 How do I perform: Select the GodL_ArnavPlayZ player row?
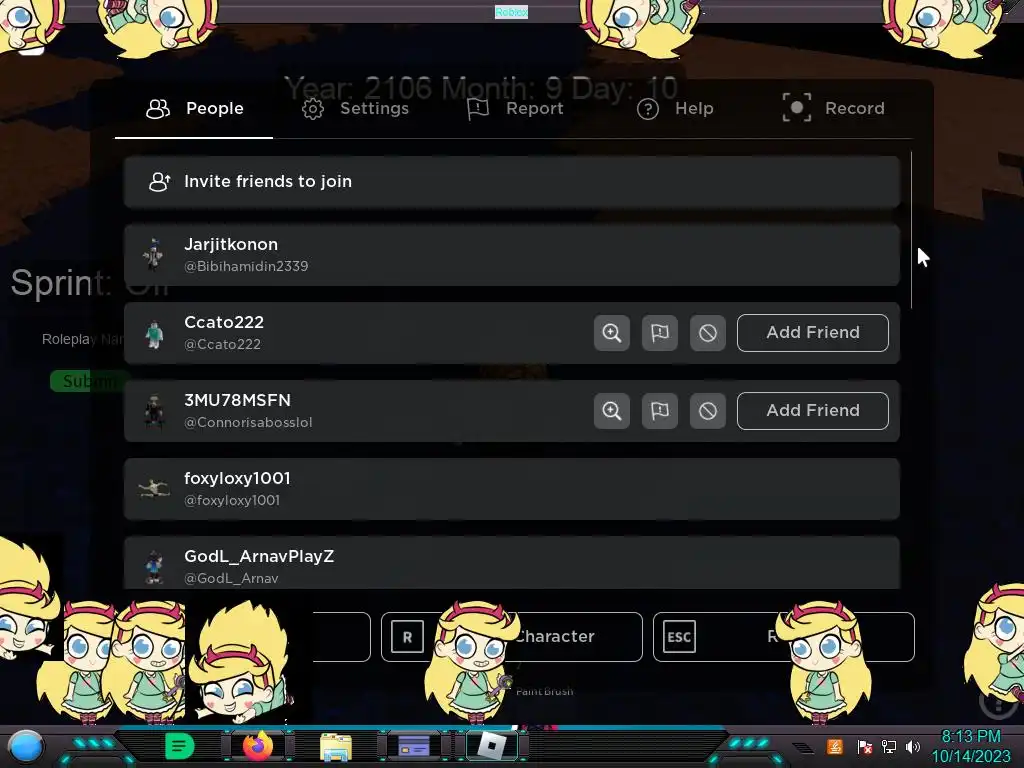coord(512,563)
